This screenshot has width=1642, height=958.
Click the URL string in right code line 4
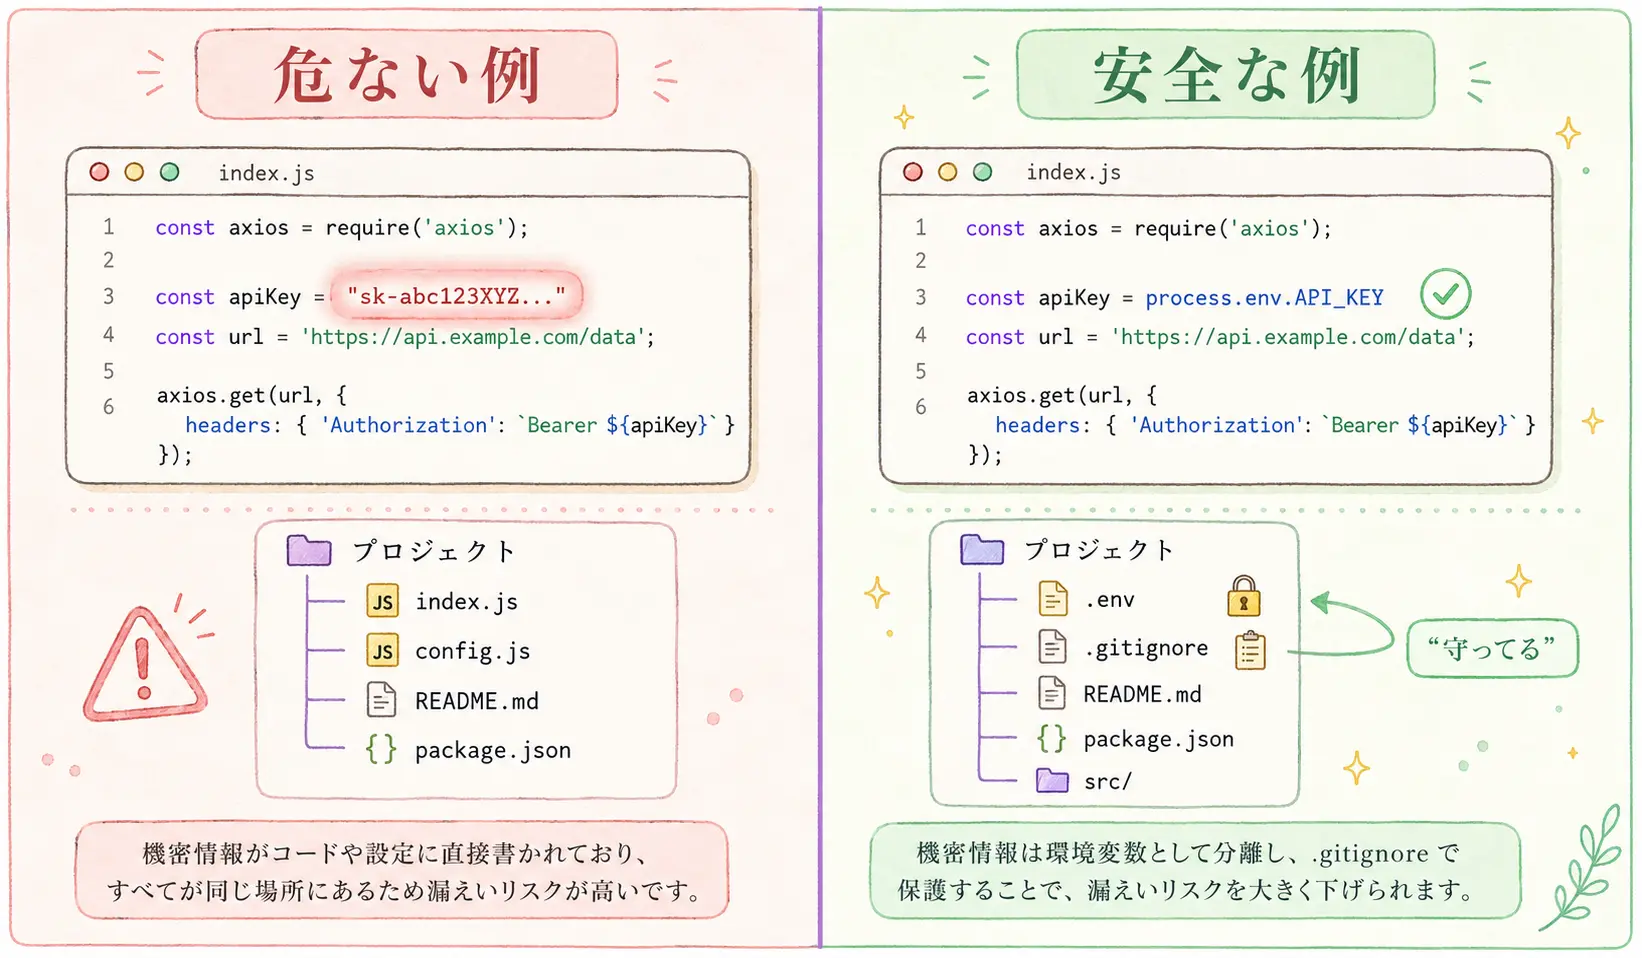pyautogui.click(x=1290, y=337)
